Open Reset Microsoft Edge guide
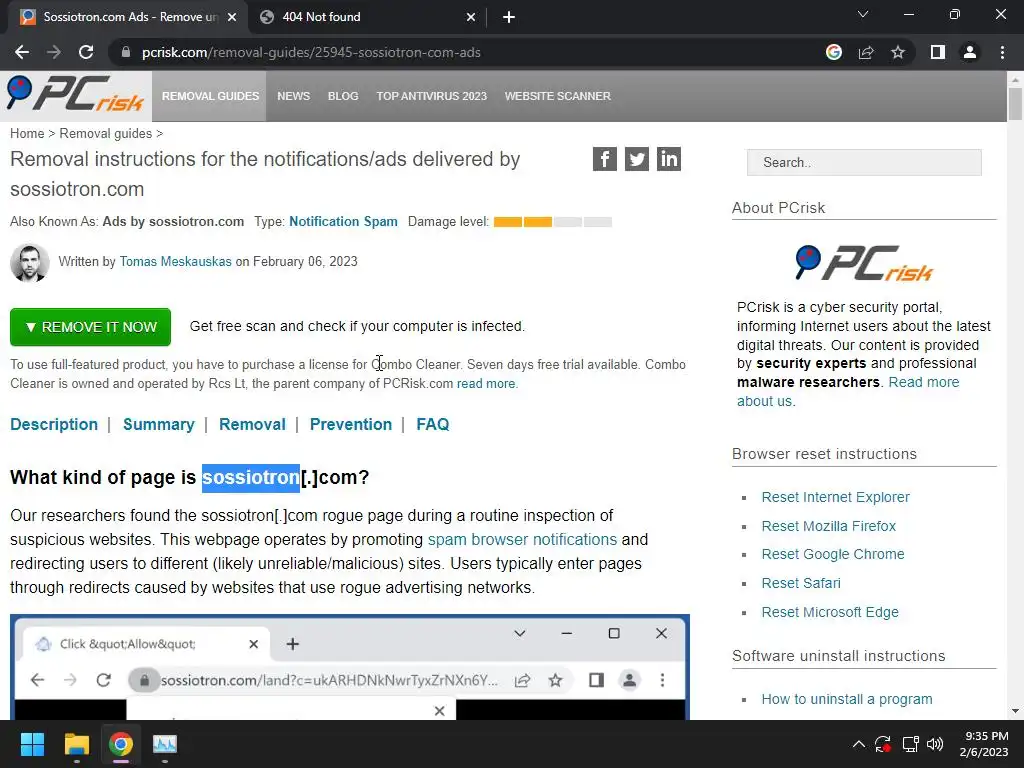 [x=830, y=612]
